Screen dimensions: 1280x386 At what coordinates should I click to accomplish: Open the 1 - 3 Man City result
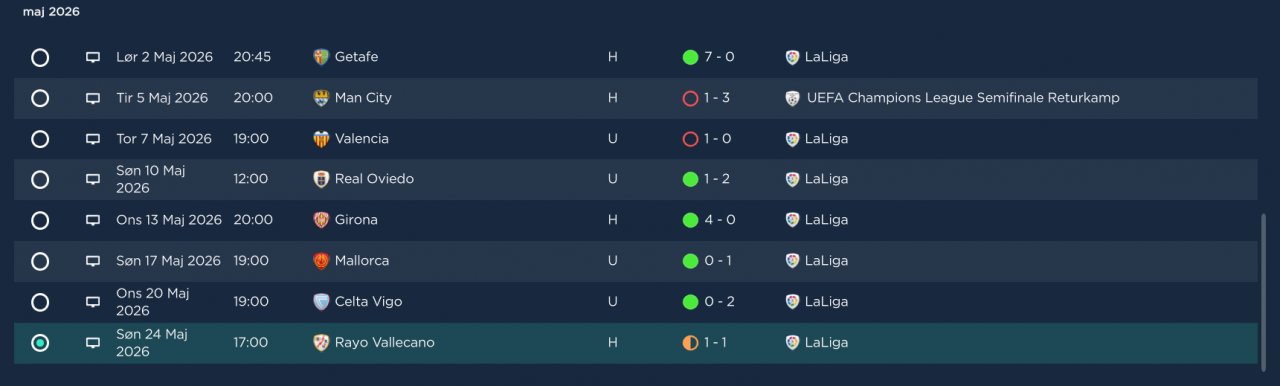716,98
